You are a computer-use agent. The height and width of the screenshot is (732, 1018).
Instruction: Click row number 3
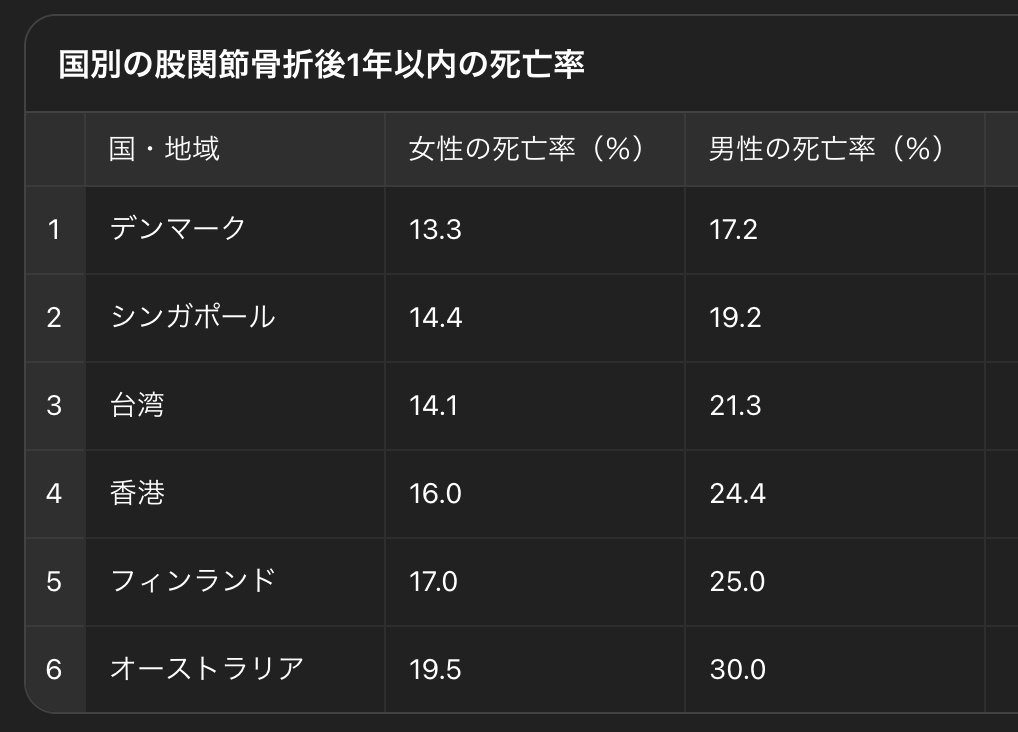pos(54,406)
